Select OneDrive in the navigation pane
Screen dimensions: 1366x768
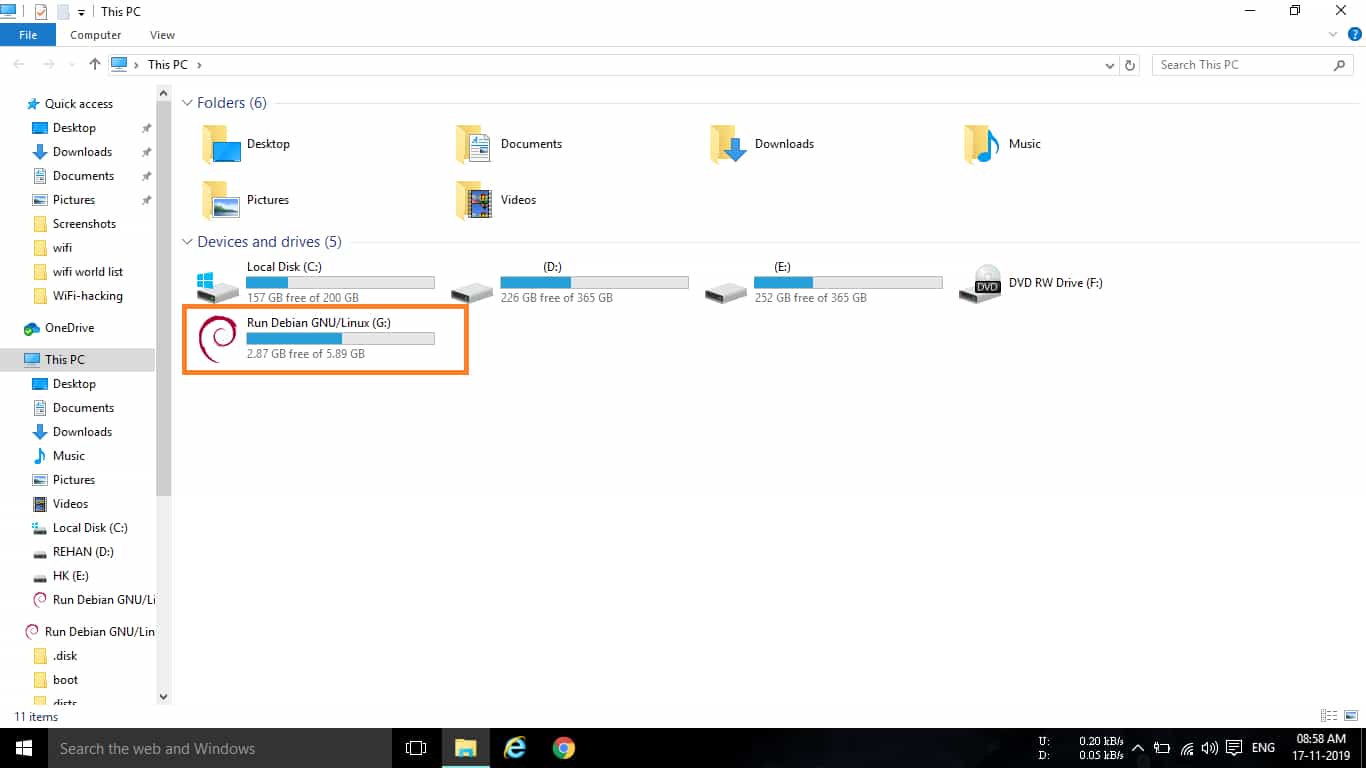(x=69, y=328)
